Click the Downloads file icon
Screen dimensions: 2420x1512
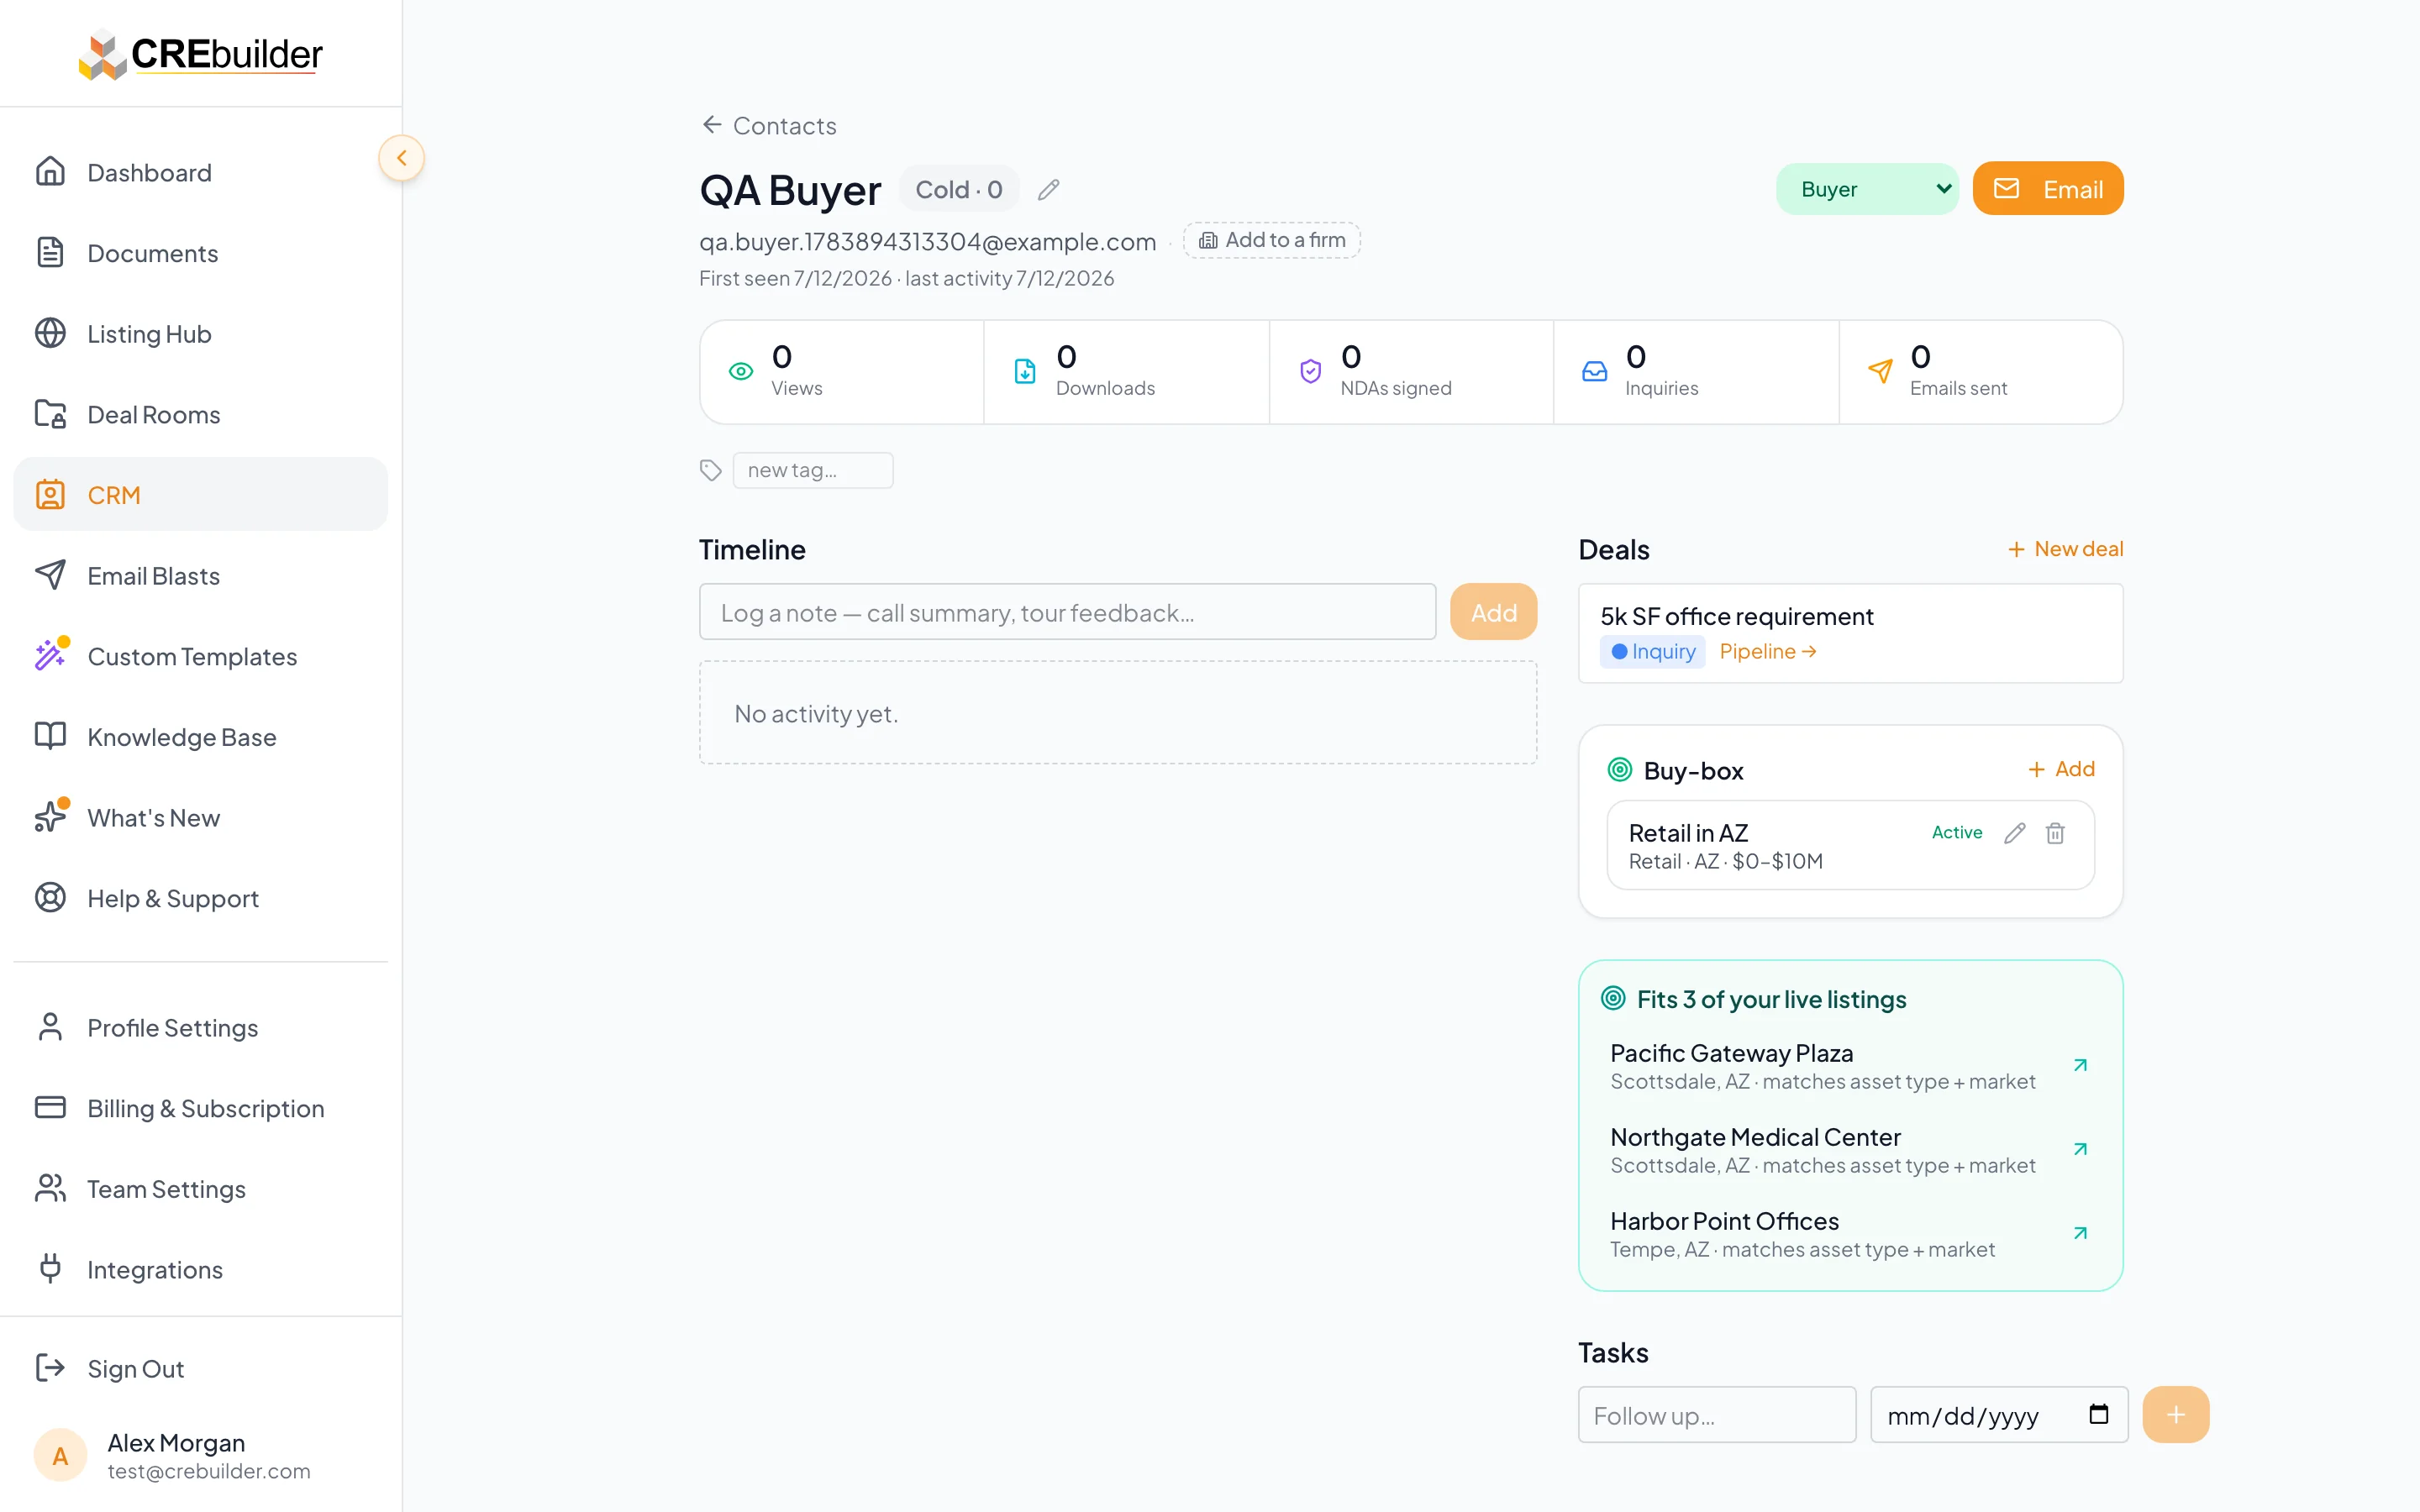pos(1025,372)
